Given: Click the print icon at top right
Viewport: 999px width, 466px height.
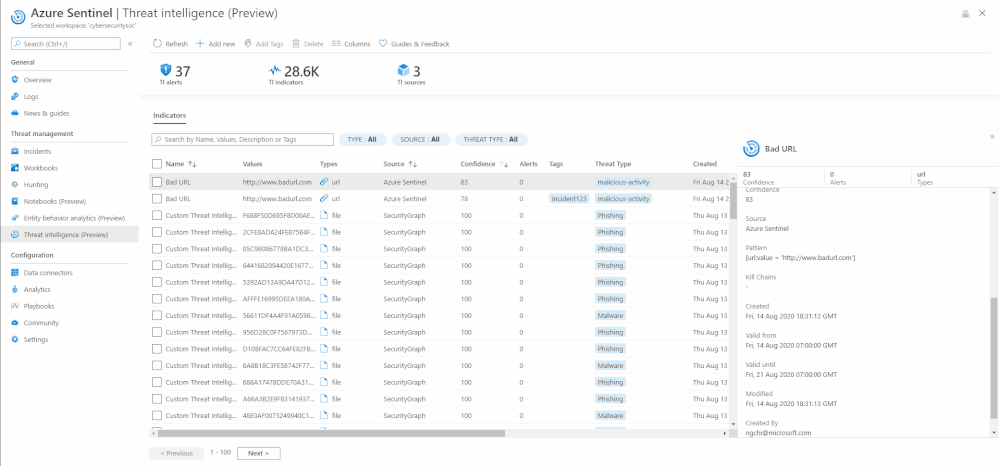Looking at the screenshot, I should pos(966,14).
